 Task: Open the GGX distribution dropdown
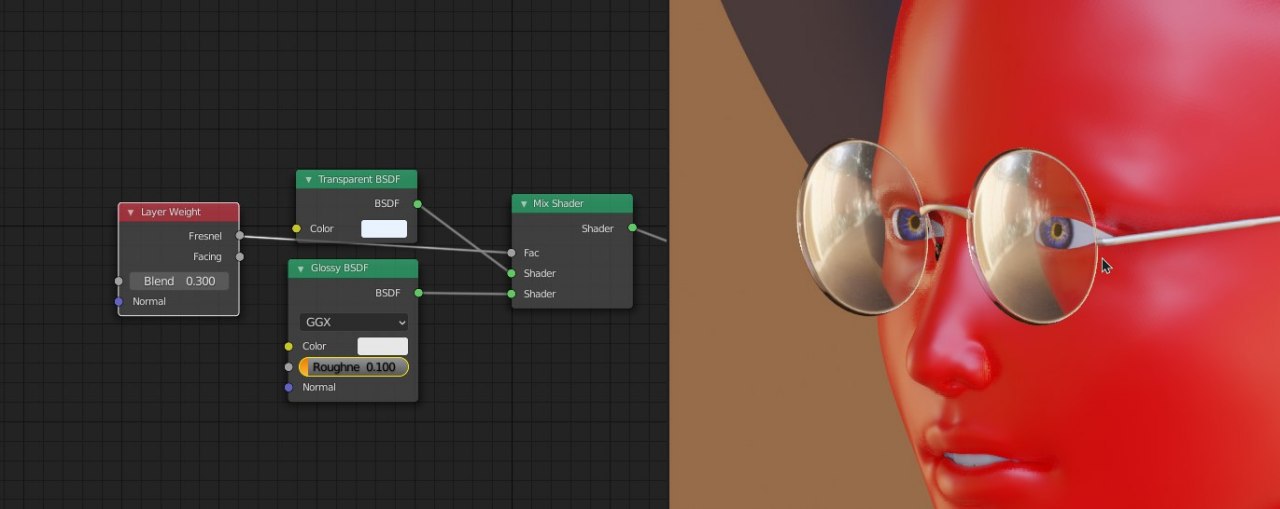coord(354,322)
